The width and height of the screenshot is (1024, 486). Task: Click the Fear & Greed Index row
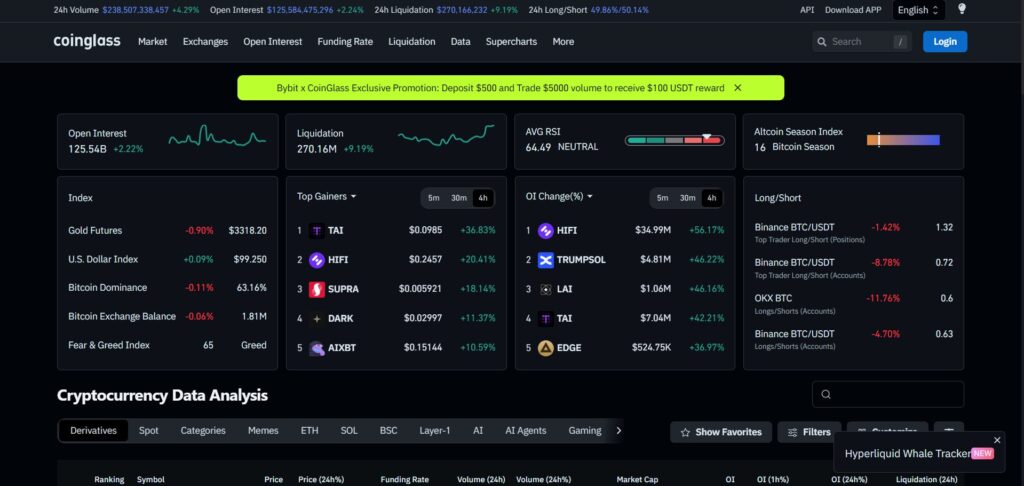point(167,345)
